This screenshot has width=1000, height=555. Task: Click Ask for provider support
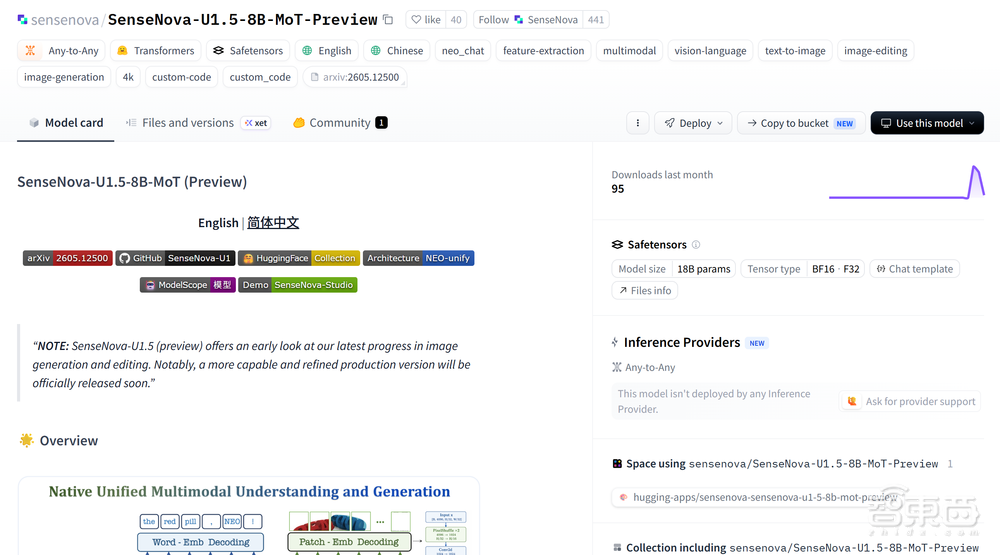910,401
